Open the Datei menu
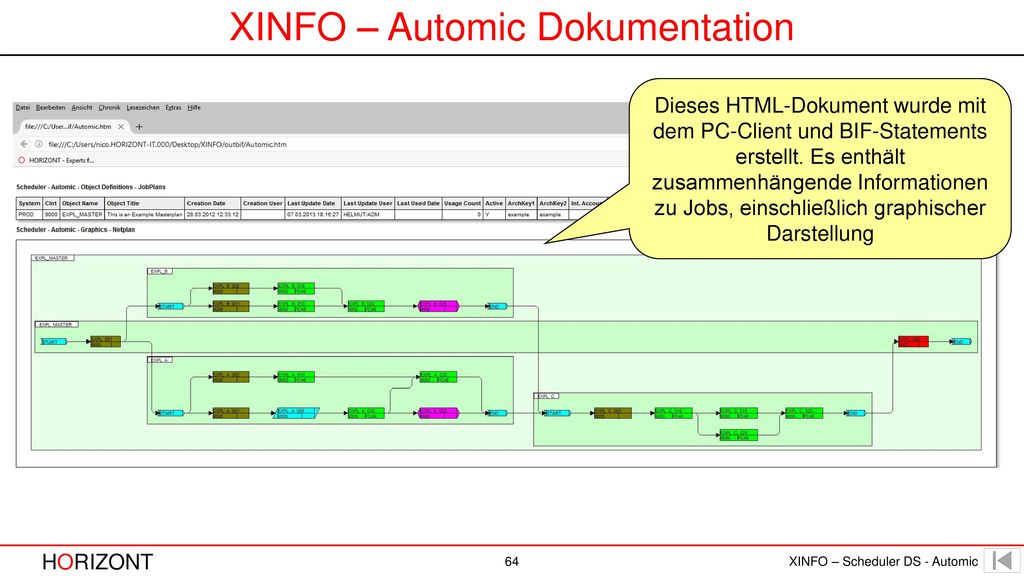The width and height of the screenshot is (1024, 576). [23, 108]
